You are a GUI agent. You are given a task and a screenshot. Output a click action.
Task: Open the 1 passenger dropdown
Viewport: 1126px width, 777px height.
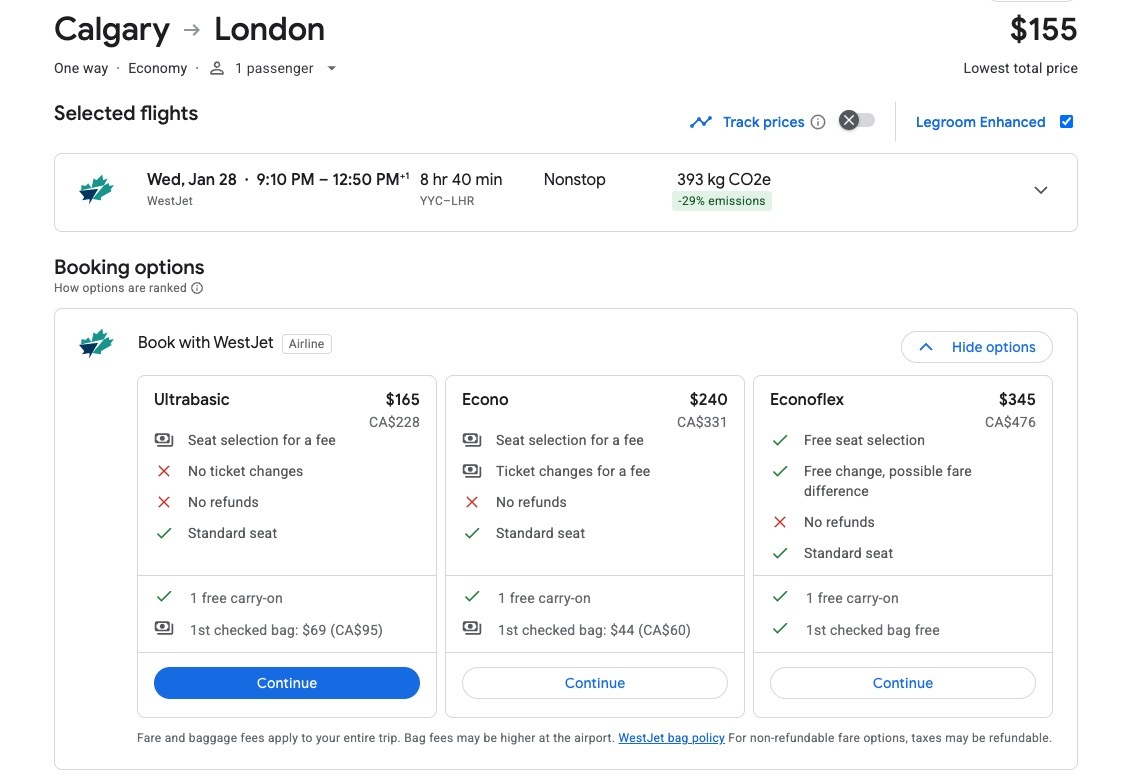click(331, 68)
